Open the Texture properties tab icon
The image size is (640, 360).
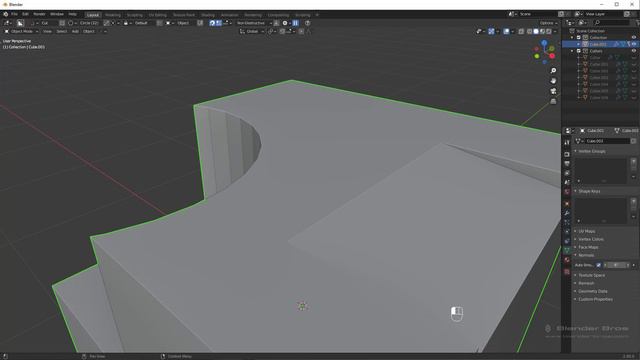click(x=567, y=272)
